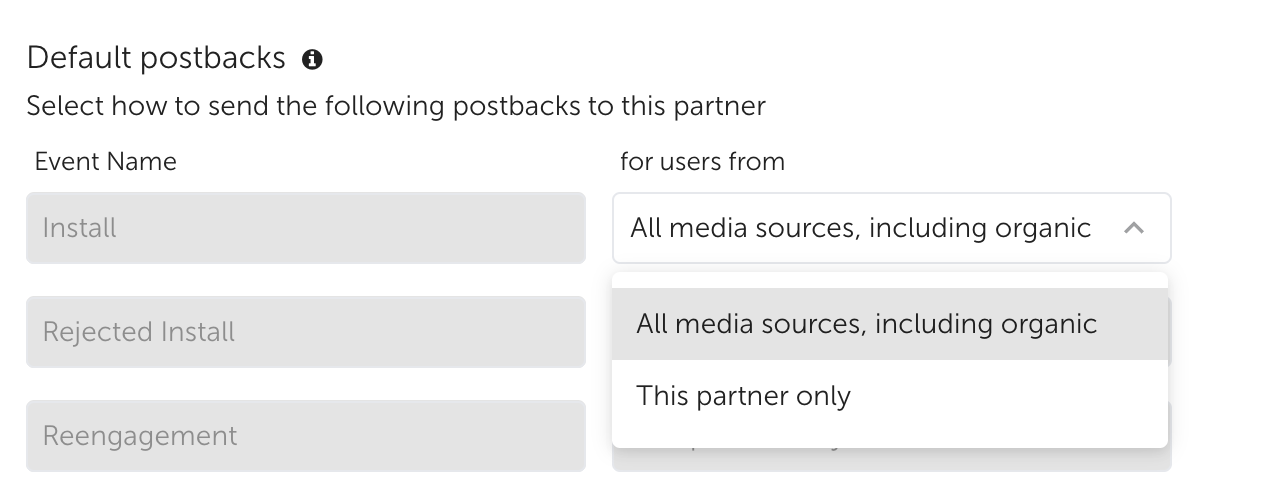Click the word "Reengagement" in the grey box
Viewport: 1262px width, 494px height.
140,436
